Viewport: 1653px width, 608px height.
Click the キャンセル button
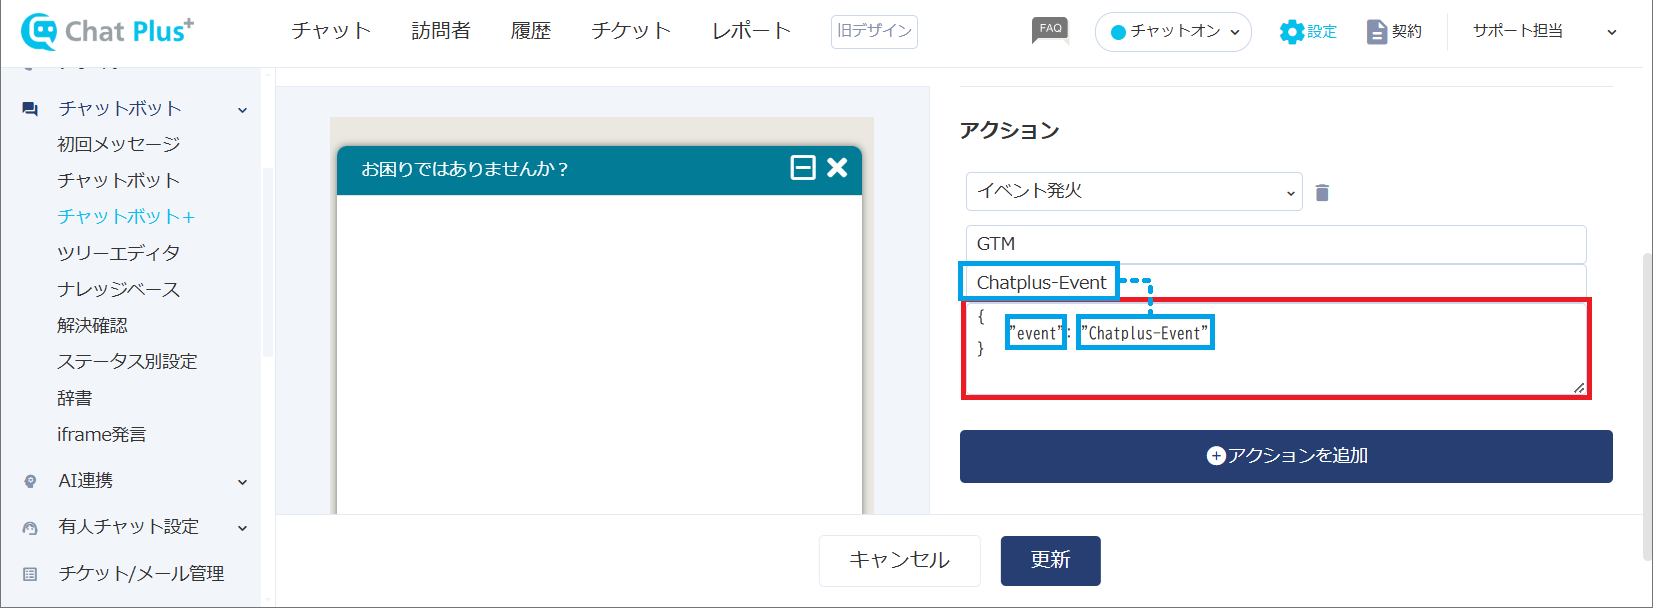pos(900,561)
